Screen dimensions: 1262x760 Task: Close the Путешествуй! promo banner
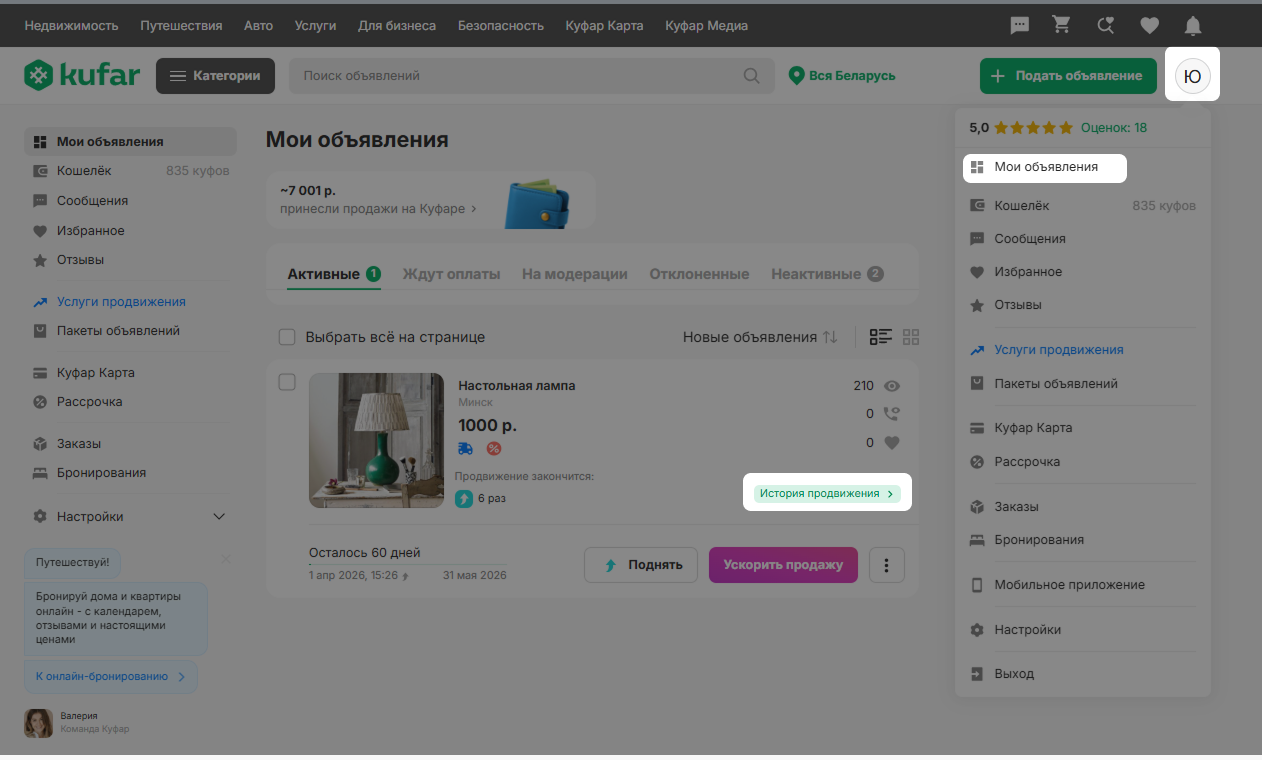pyautogui.click(x=225, y=559)
